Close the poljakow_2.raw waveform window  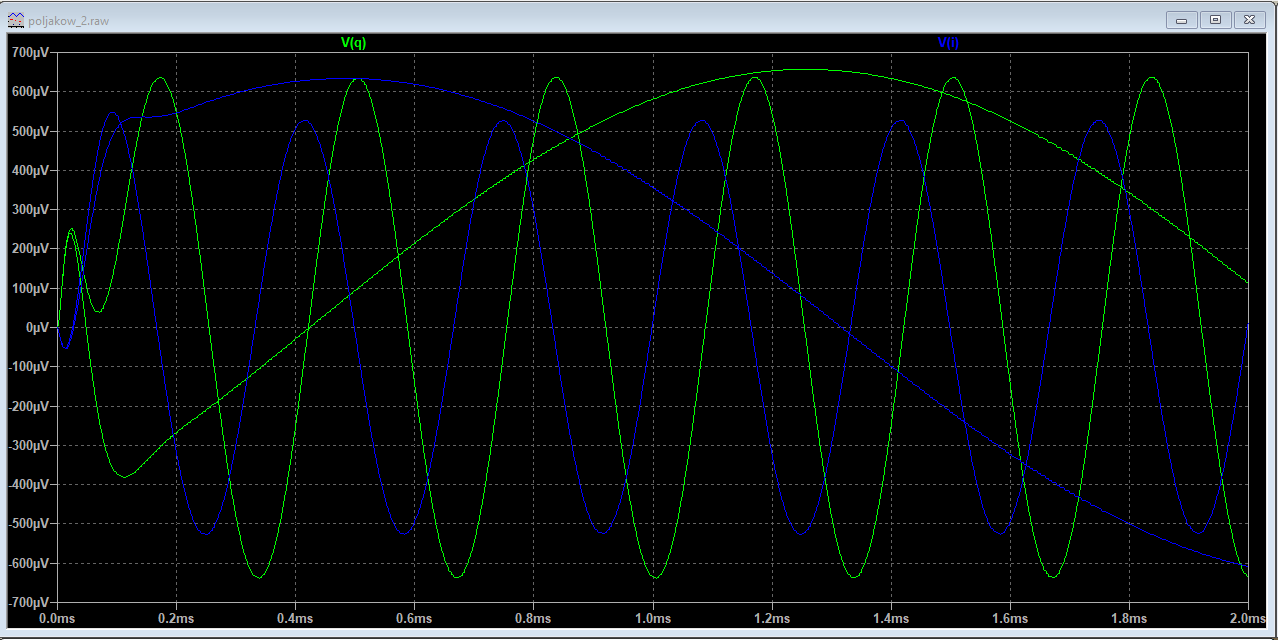point(1249,19)
